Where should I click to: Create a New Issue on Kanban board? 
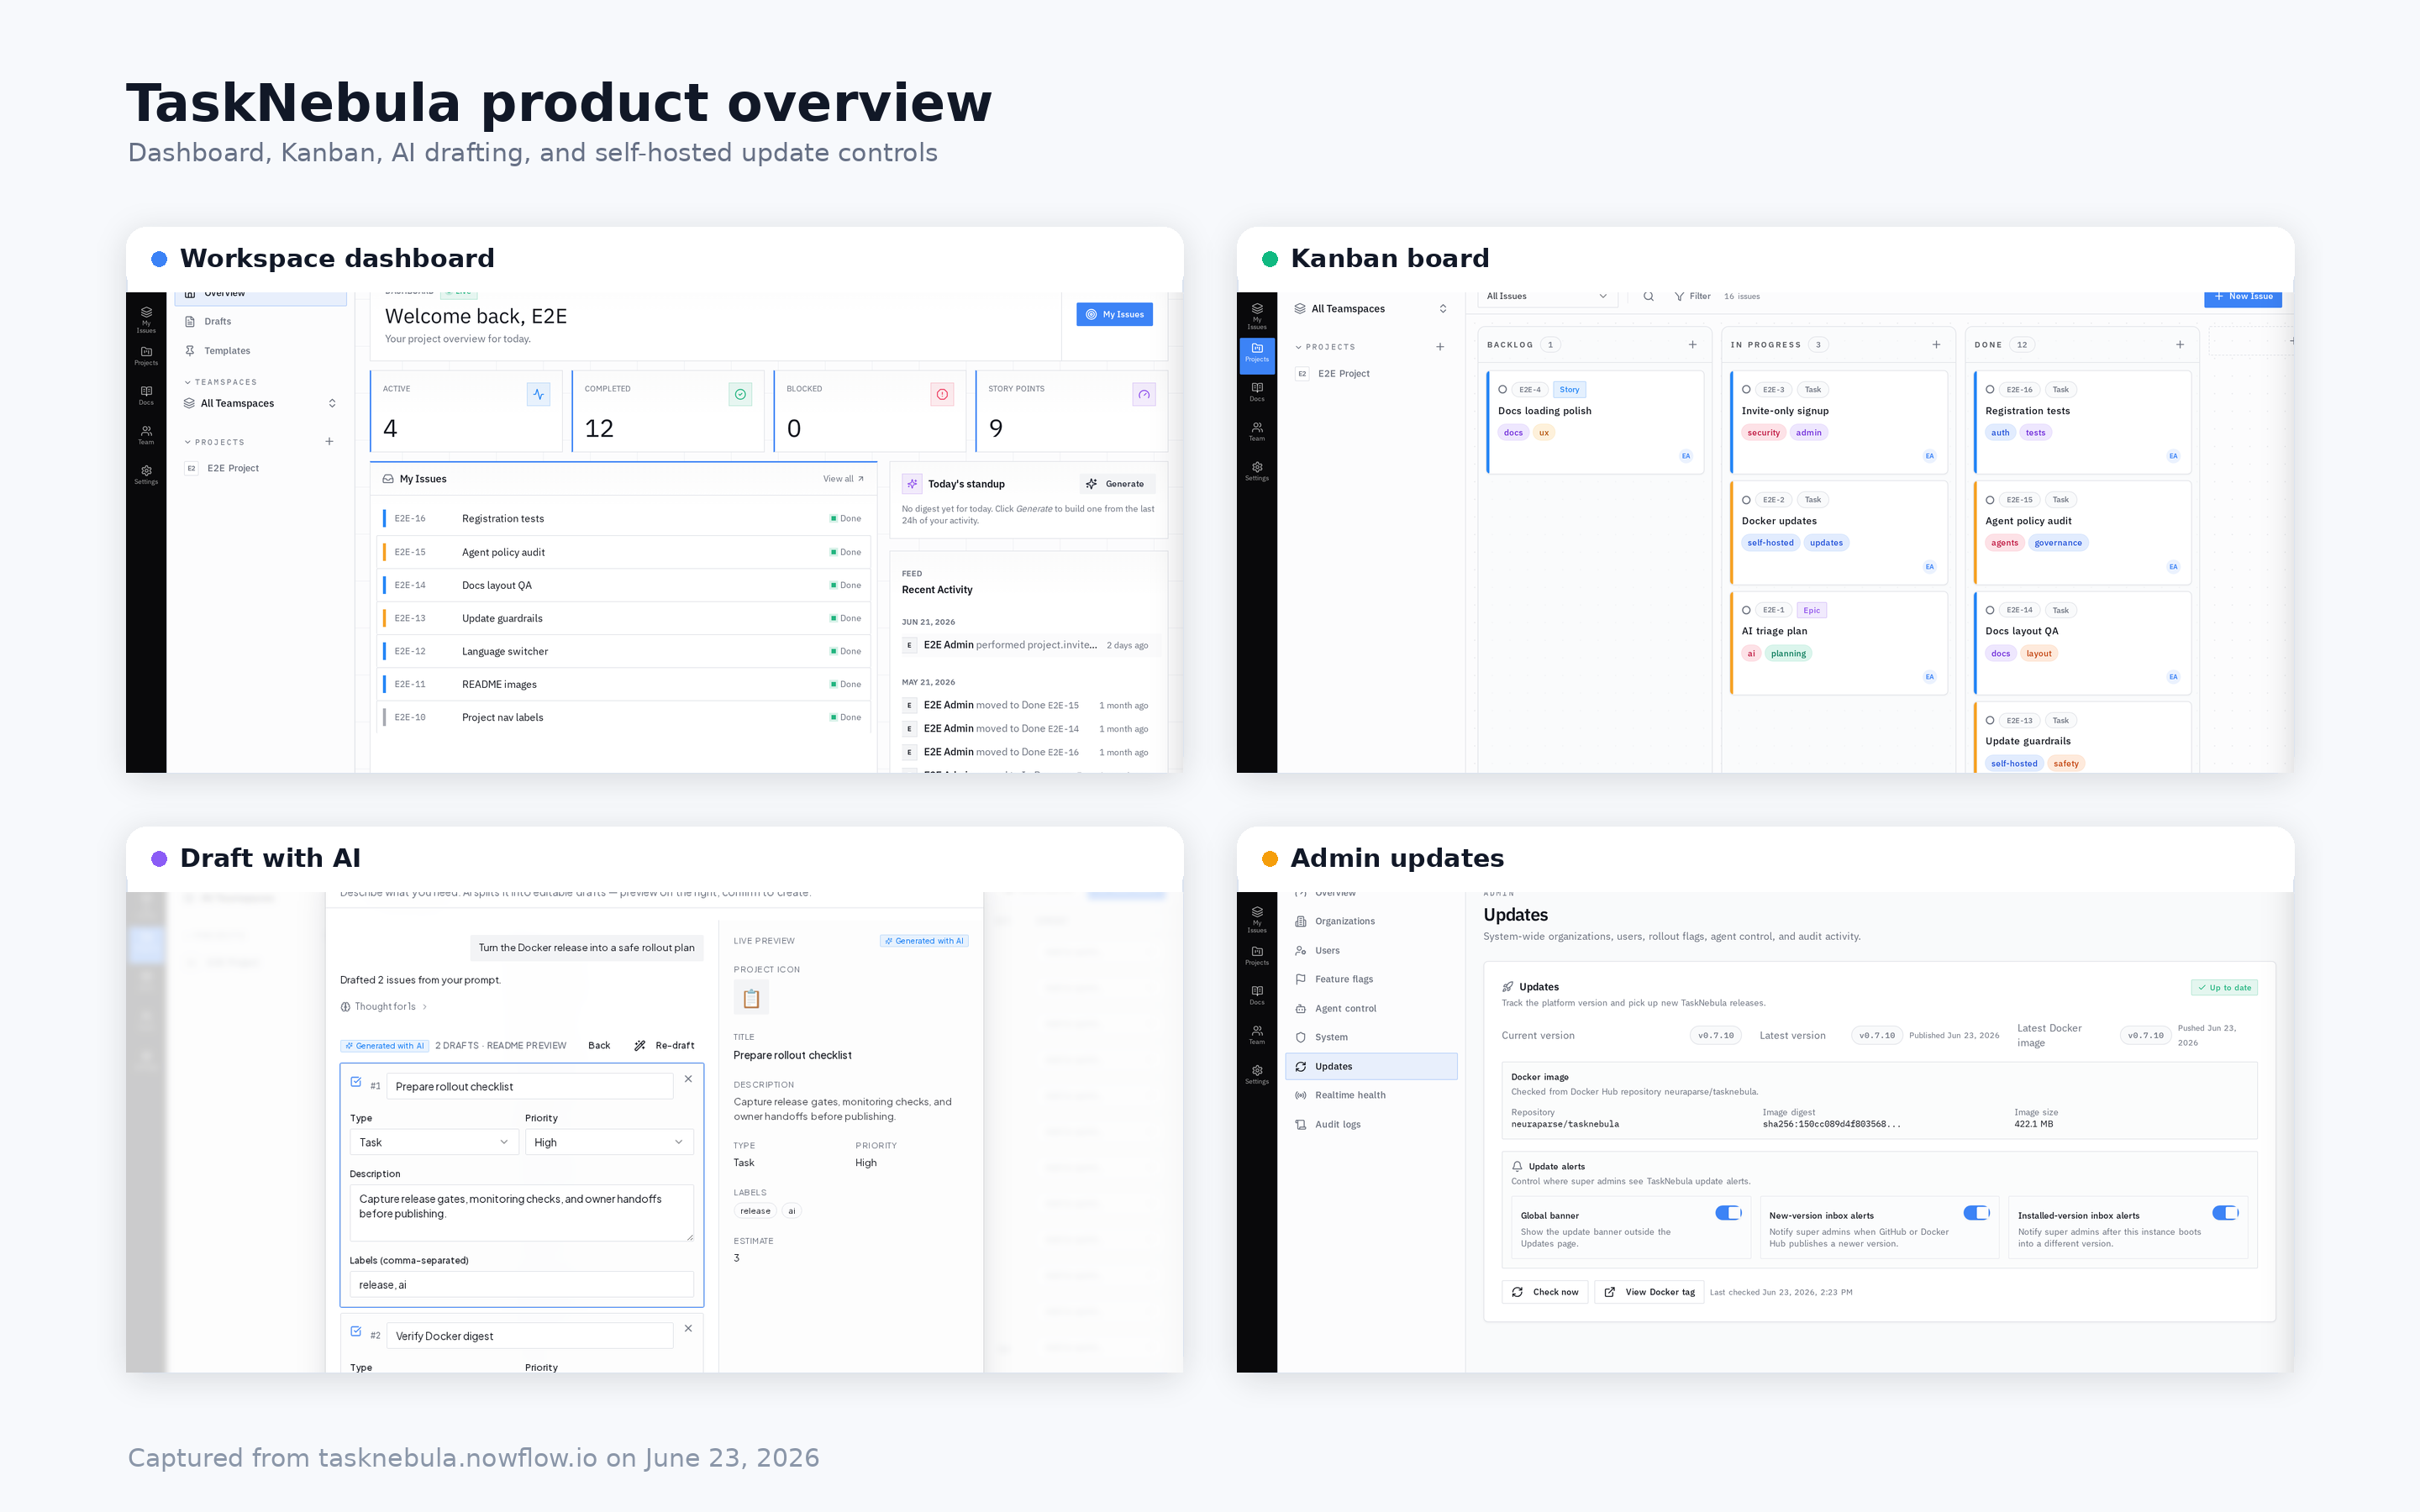coord(2242,297)
